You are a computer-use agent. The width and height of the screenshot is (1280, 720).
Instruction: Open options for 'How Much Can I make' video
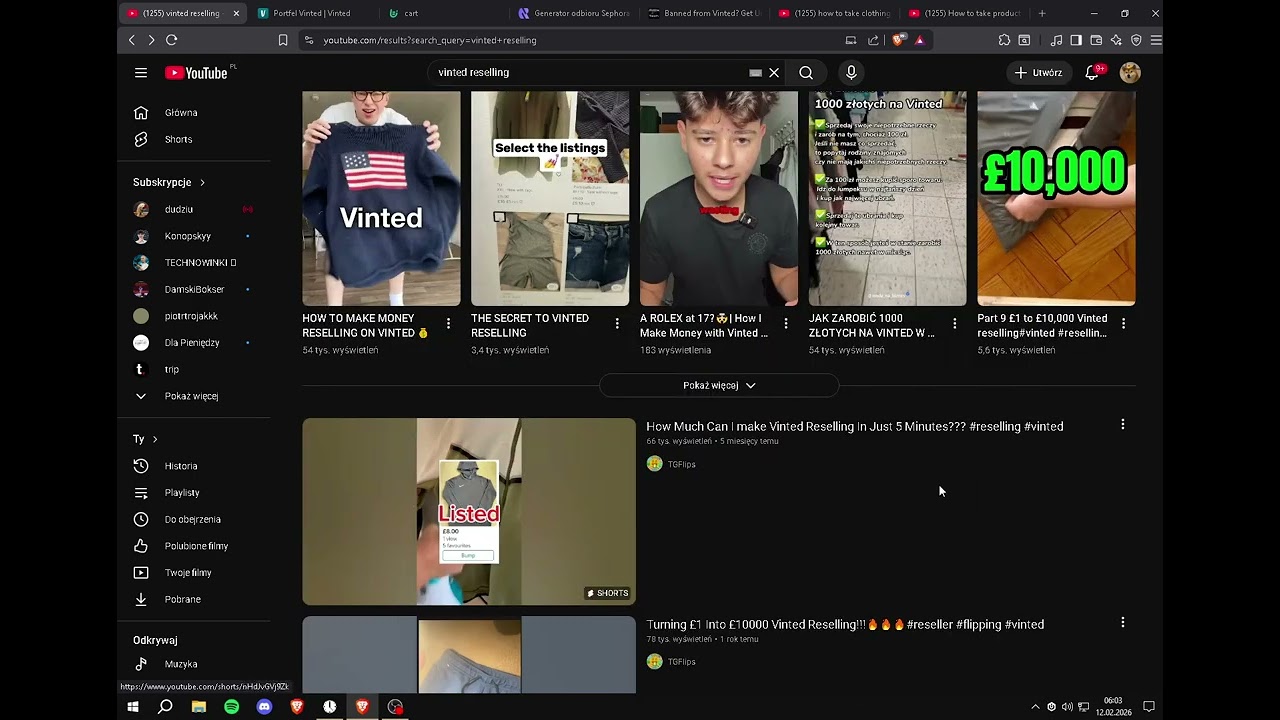pyautogui.click(x=1122, y=425)
